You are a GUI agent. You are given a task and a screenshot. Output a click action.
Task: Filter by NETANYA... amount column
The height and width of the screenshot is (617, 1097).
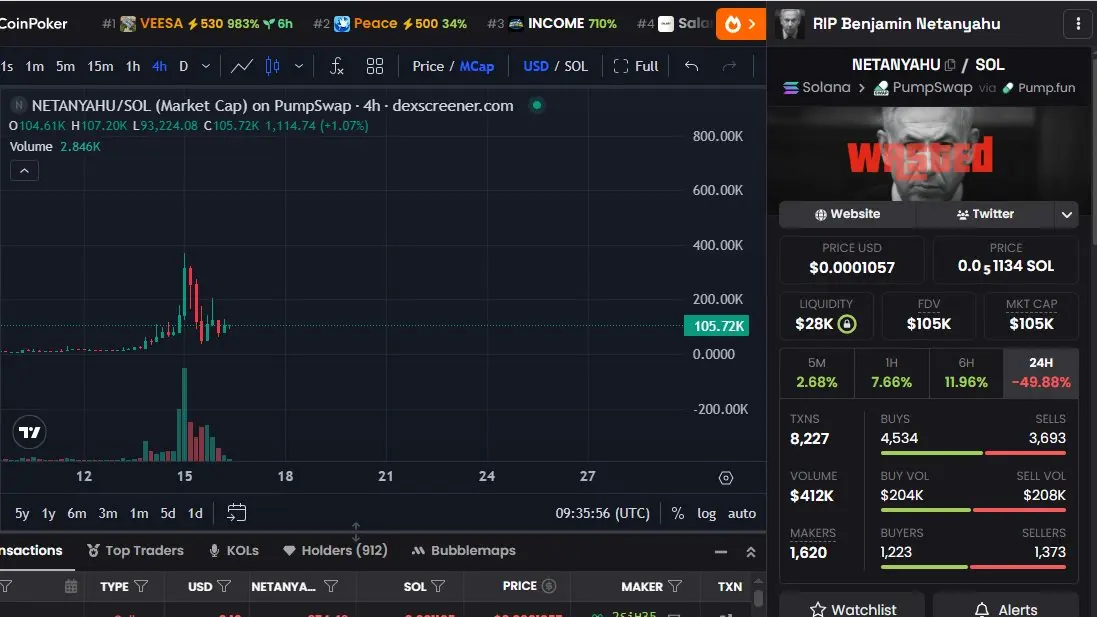[x=331, y=586]
